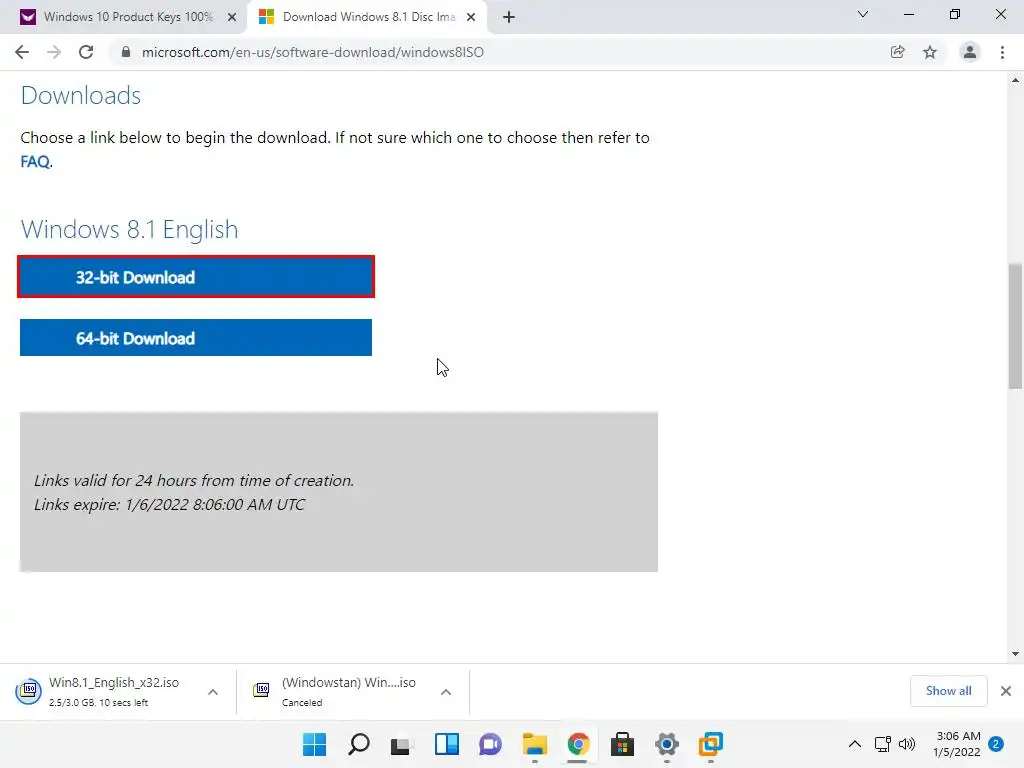Close the Windows 10 Product Keys tab

(x=232, y=17)
